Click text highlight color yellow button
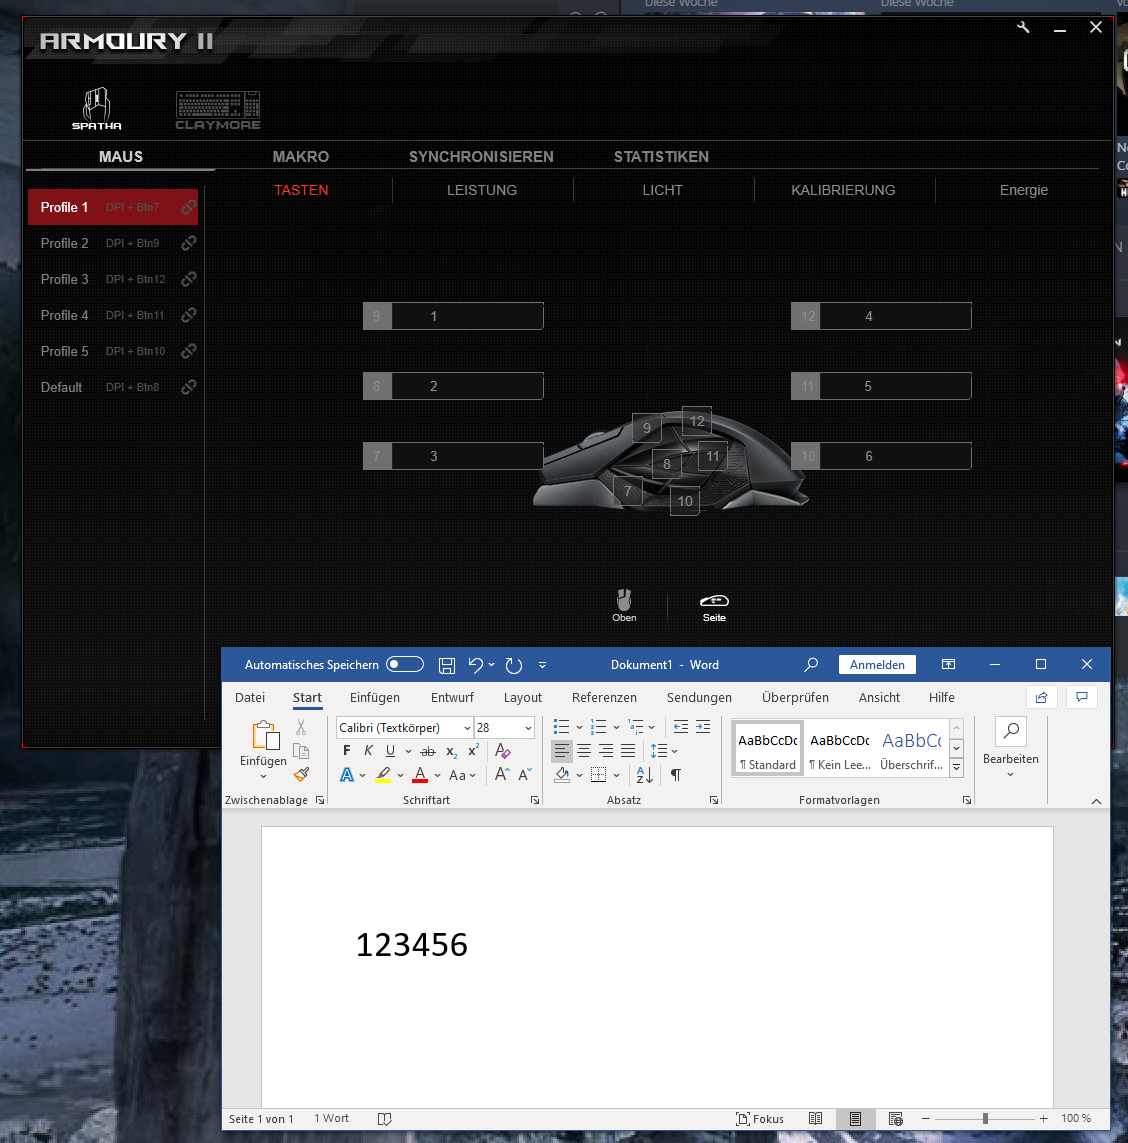Image resolution: width=1128 pixels, height=1143 pixels. [x=383, y=775]
